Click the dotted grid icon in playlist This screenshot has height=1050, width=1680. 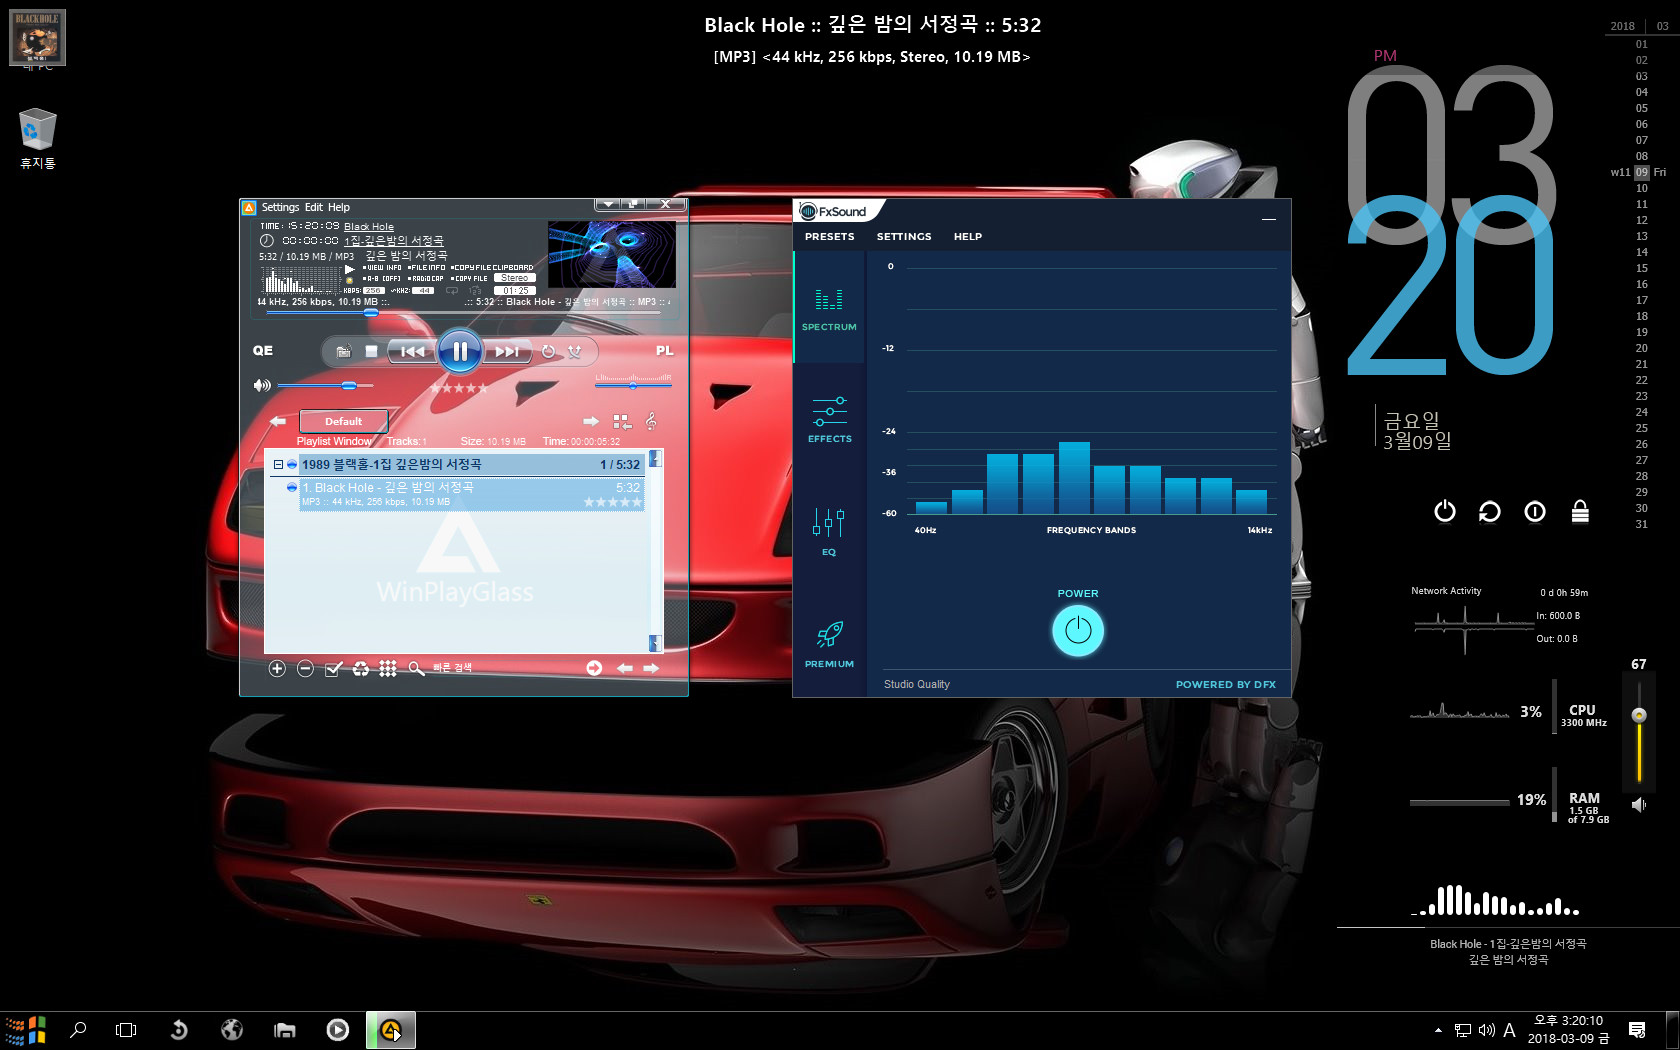(388, 668)
